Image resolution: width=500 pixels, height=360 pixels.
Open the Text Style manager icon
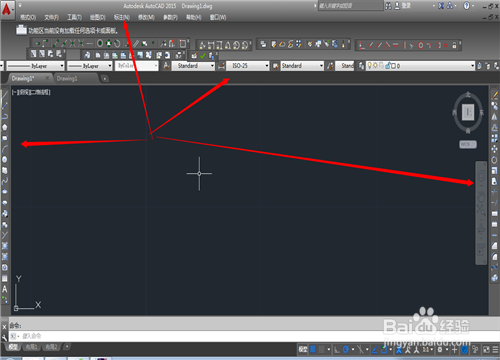tap(167, 66)
